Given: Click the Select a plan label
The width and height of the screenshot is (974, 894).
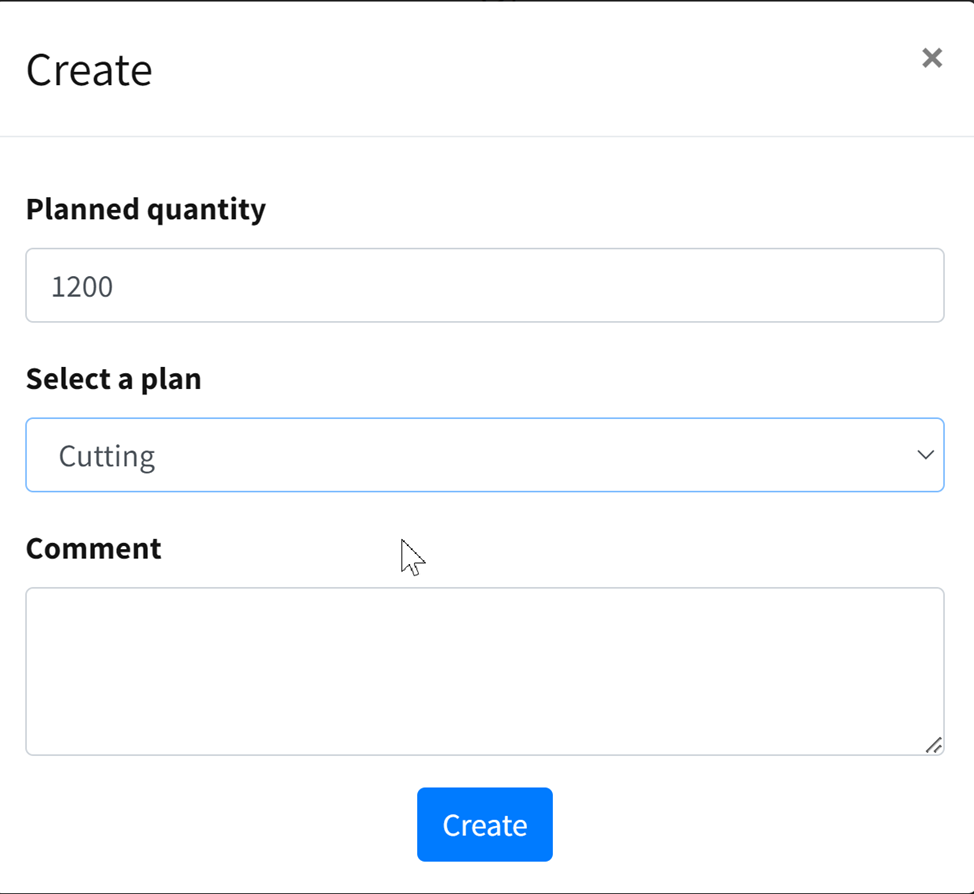Looking at the screenshot, I should [113, 379].
